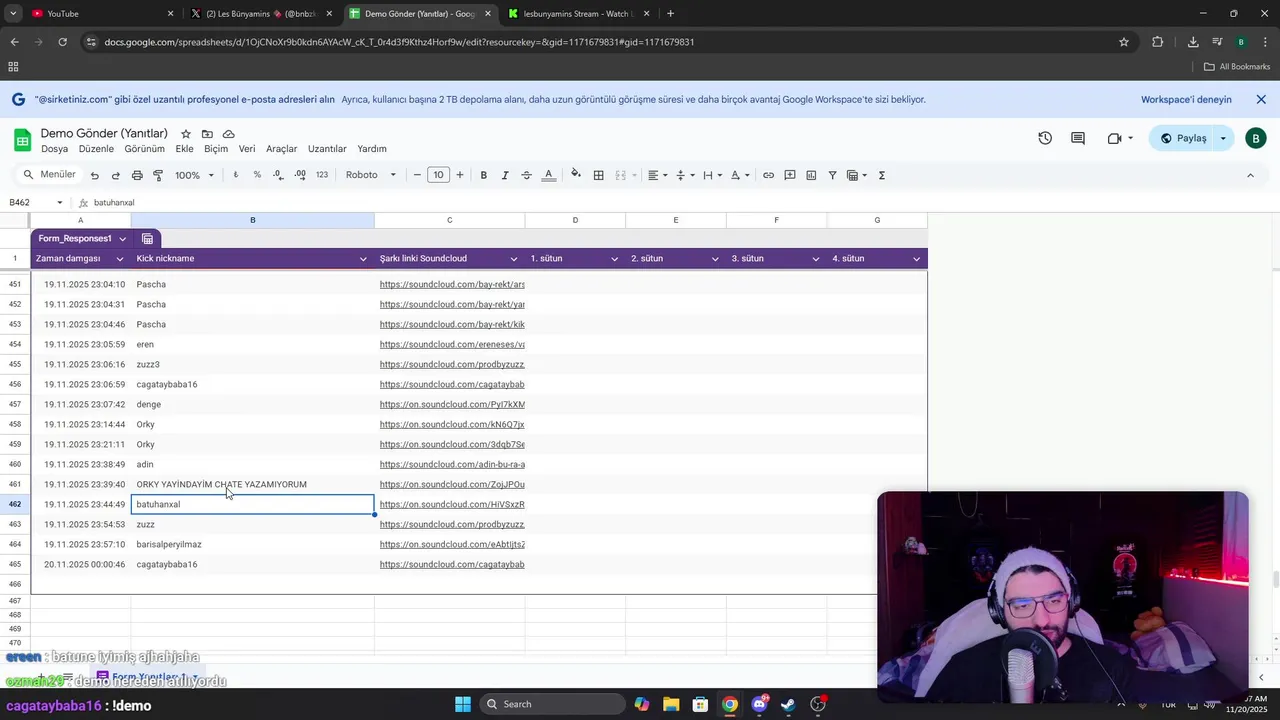Viewport: 1280px width, 720px height.
Task: Open Uzantılar menu
Action: click(327, 149)
